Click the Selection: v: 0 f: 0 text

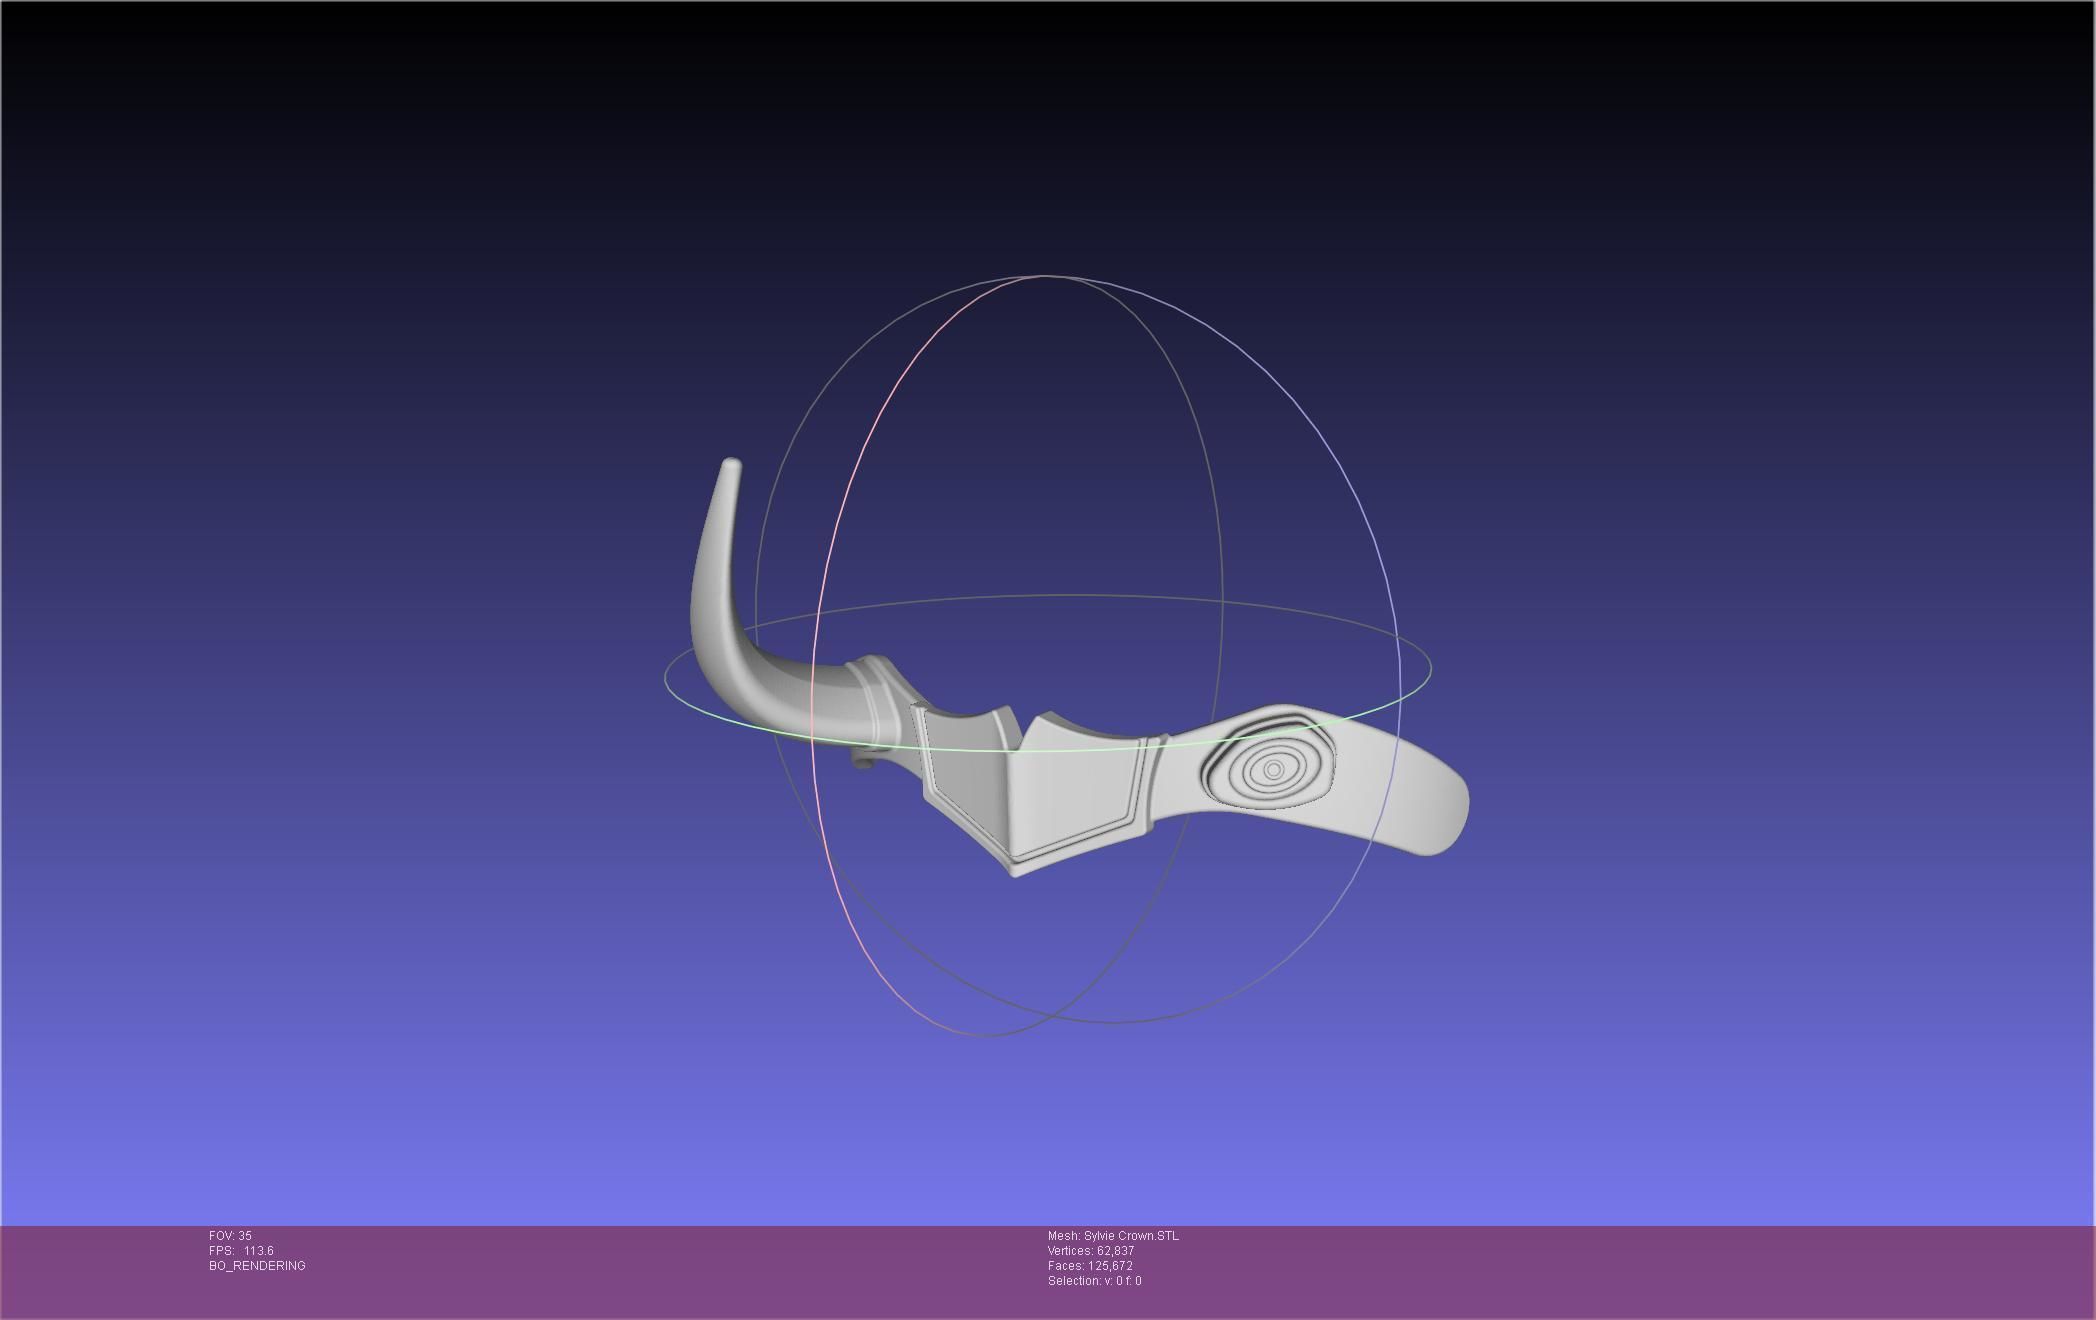point(1094,1281)
